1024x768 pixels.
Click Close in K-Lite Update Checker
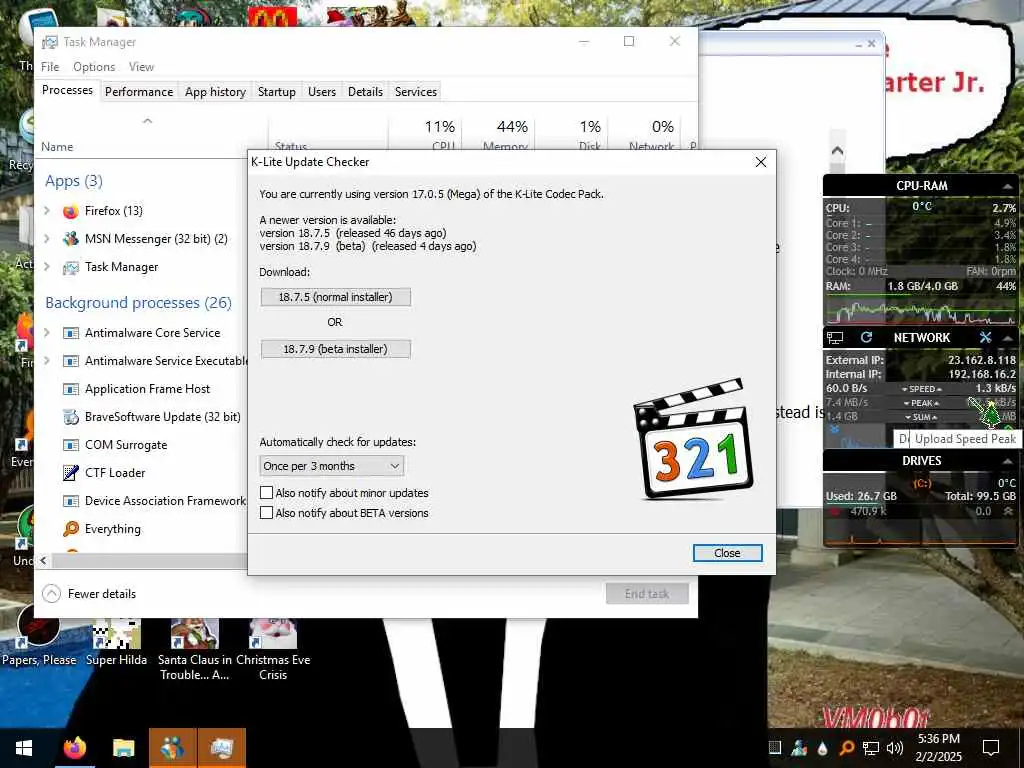(728, 553)
